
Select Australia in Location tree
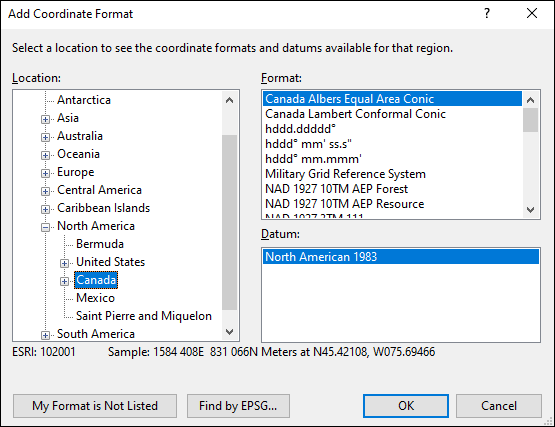pos(80,136)
